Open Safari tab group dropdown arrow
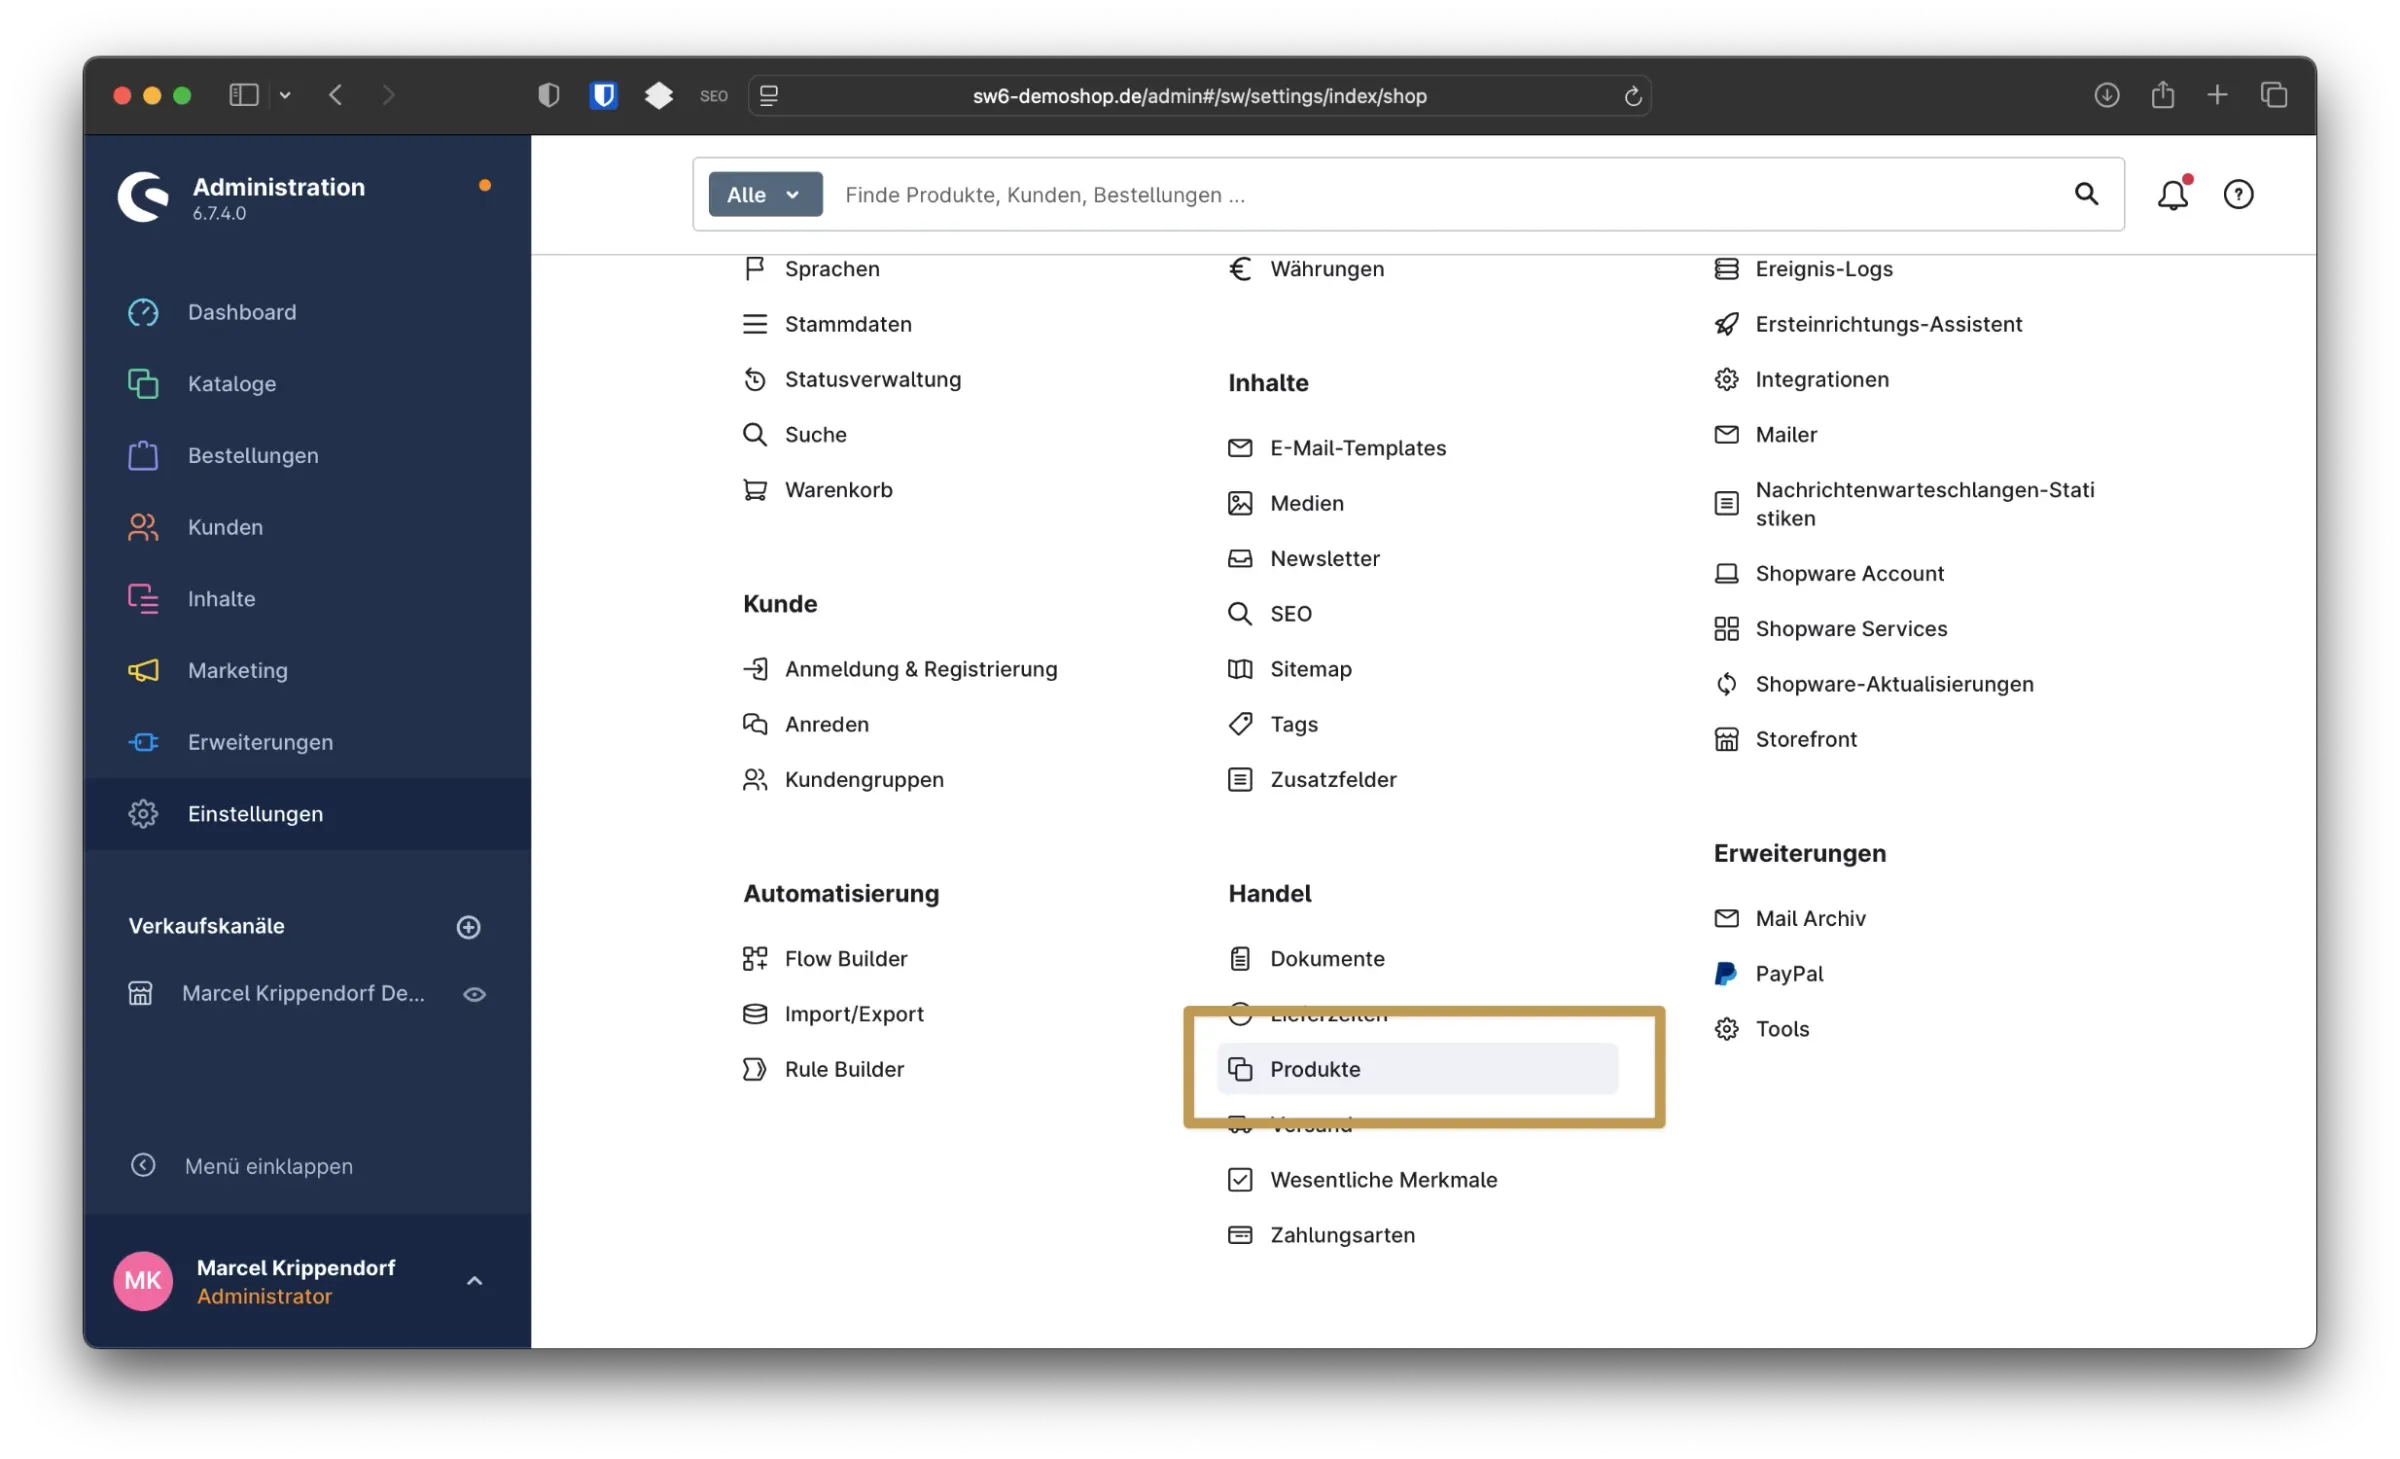Image resolution: width=2400 pixels, height=1459 pixels. coord(285,95)
